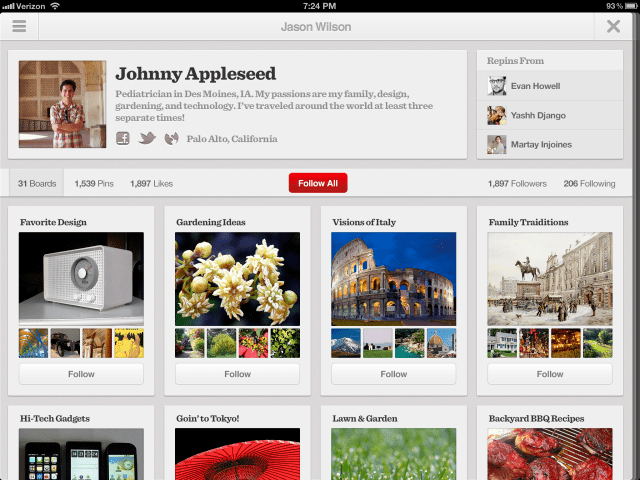Image resolution: width=640 pixels, height=480 pixels.
Task: Open Johnny Appleseed's Facebook icon
Action: (123, 138)
